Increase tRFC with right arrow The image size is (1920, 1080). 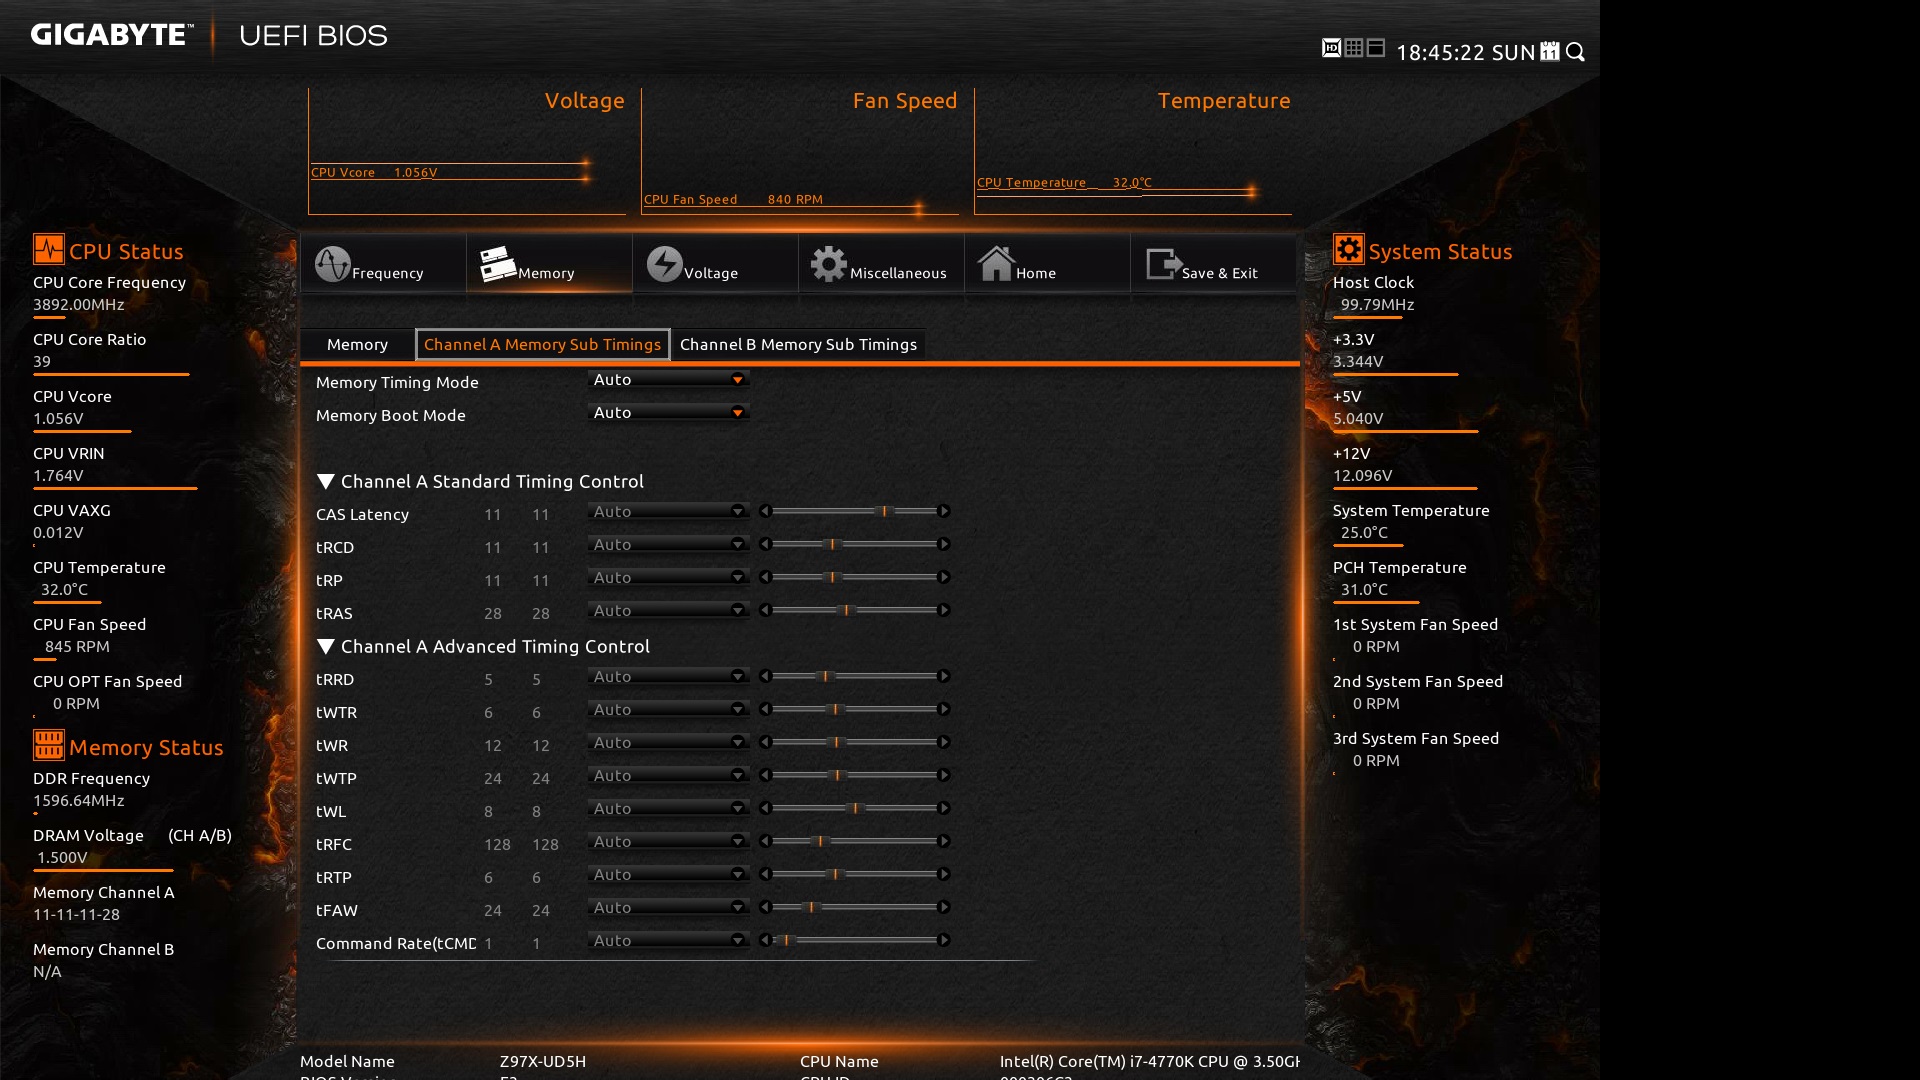(x=943, y=842)
